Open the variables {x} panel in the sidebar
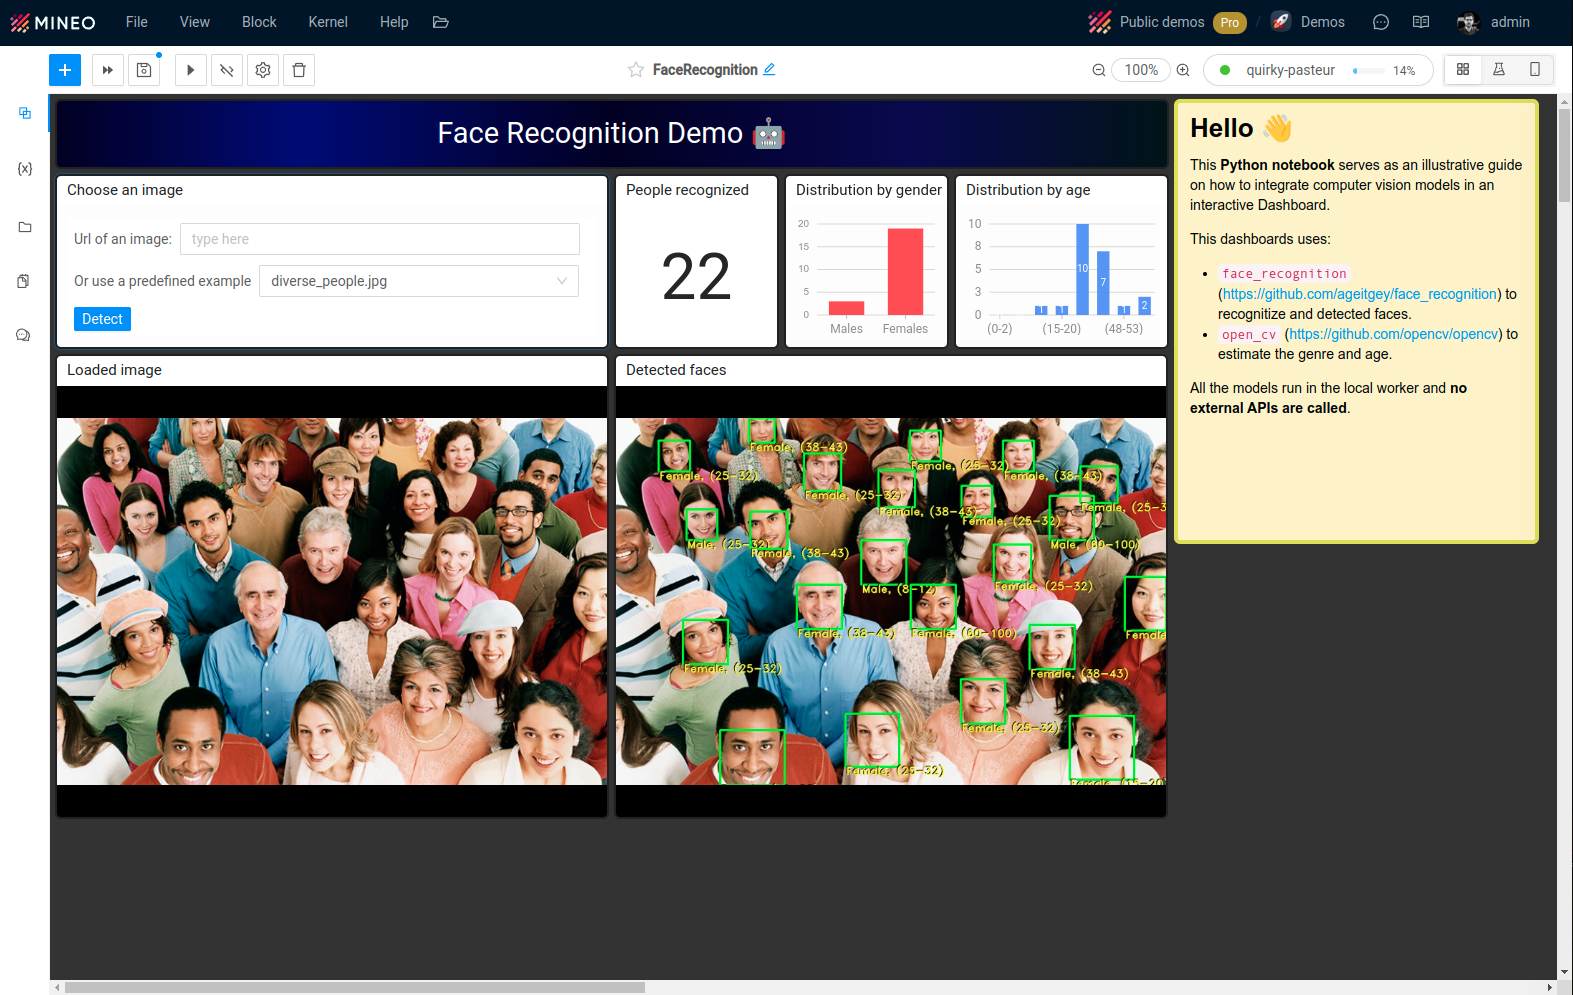The image size is (1573, 995). [25, 169]
